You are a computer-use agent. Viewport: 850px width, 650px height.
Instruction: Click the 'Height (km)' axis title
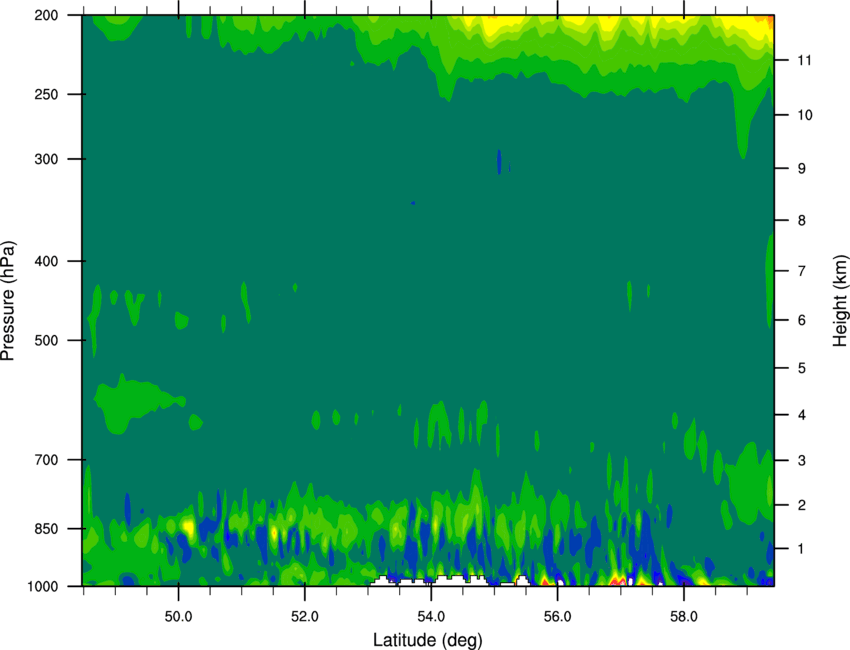coord(840,301)
